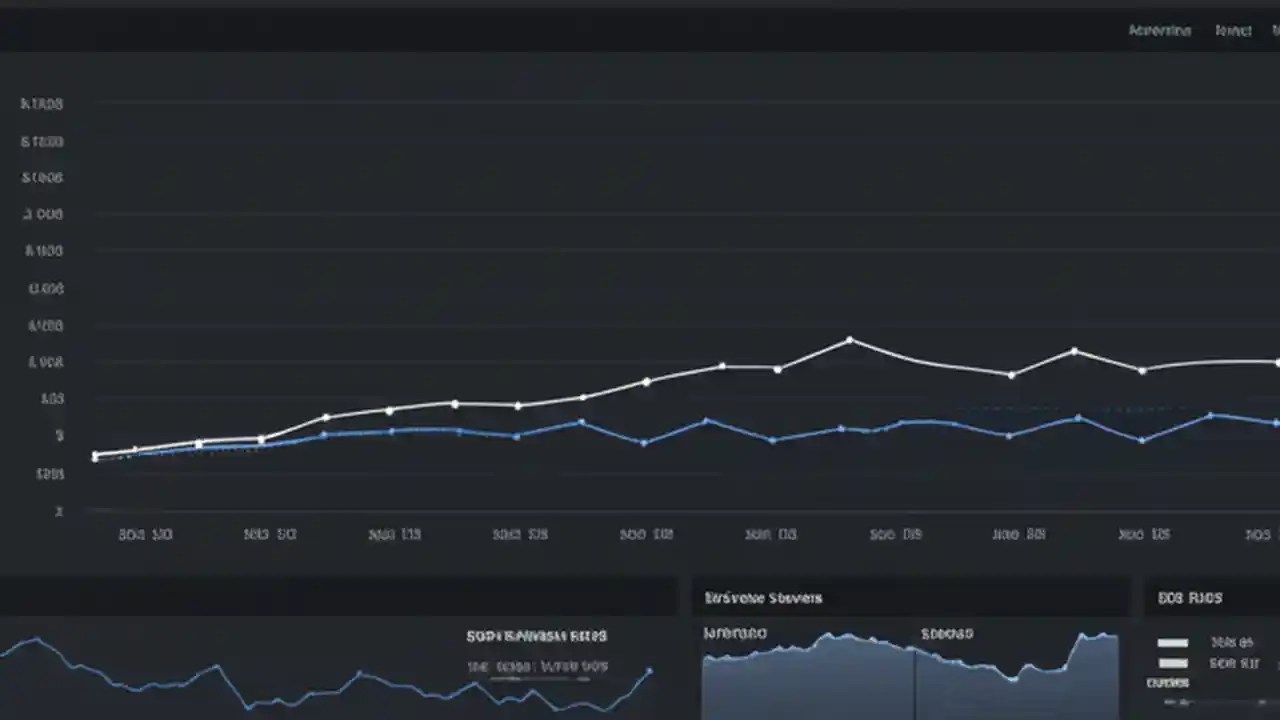Viewport: 1280px width, 720px height.
Task: Click the left value label in the center panel
Action: [735, 632]
